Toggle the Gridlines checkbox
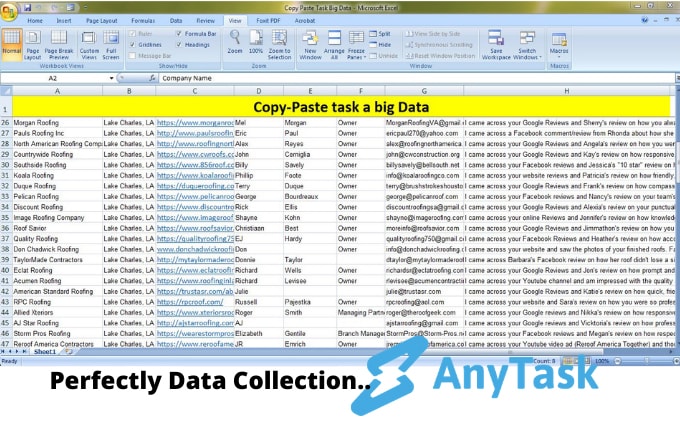The height and width of the screenshot is (425, 680). coord(133,45)
